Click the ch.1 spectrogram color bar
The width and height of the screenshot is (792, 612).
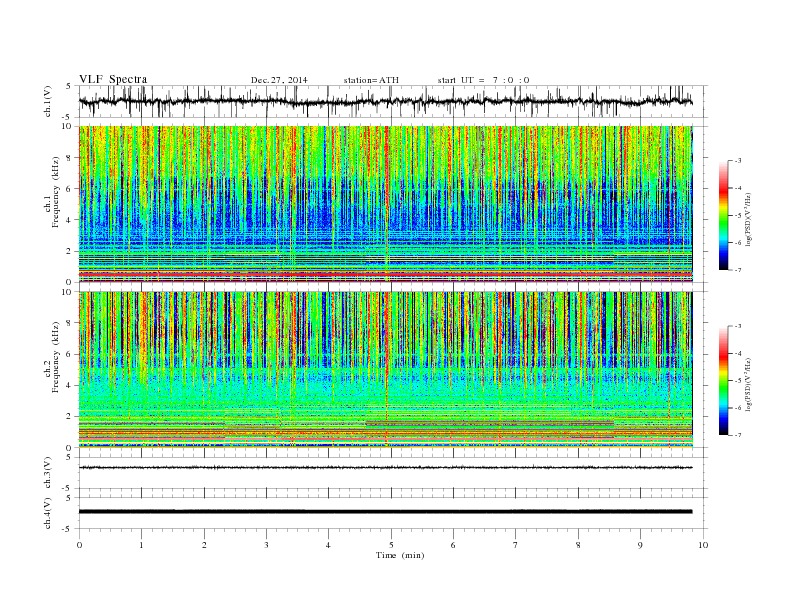tap(723, 215)
